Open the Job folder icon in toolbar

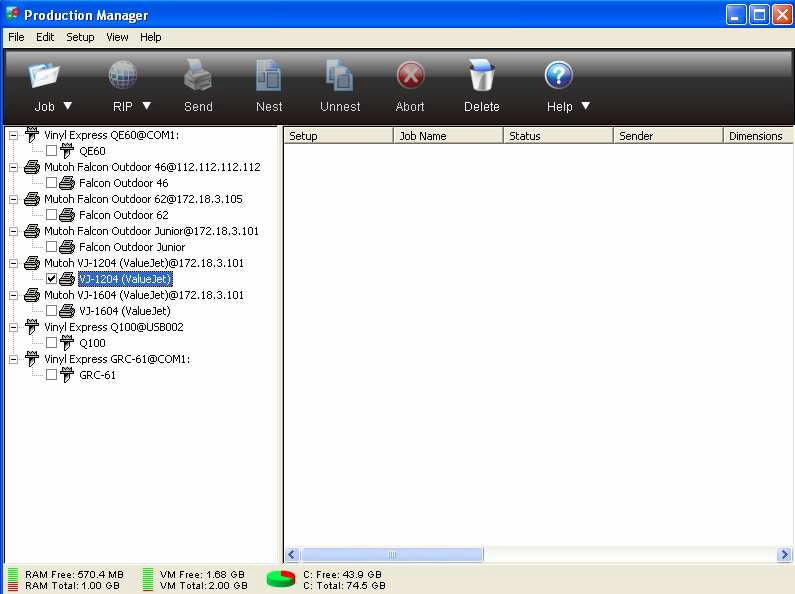click(44, 75)
